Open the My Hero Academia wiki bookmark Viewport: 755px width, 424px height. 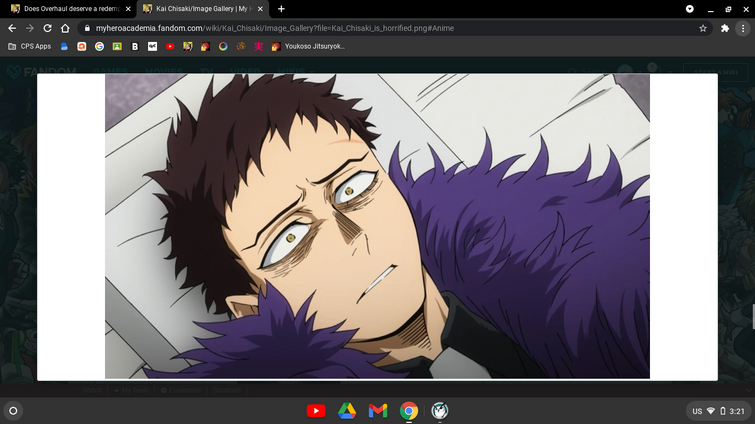(188, 46)
